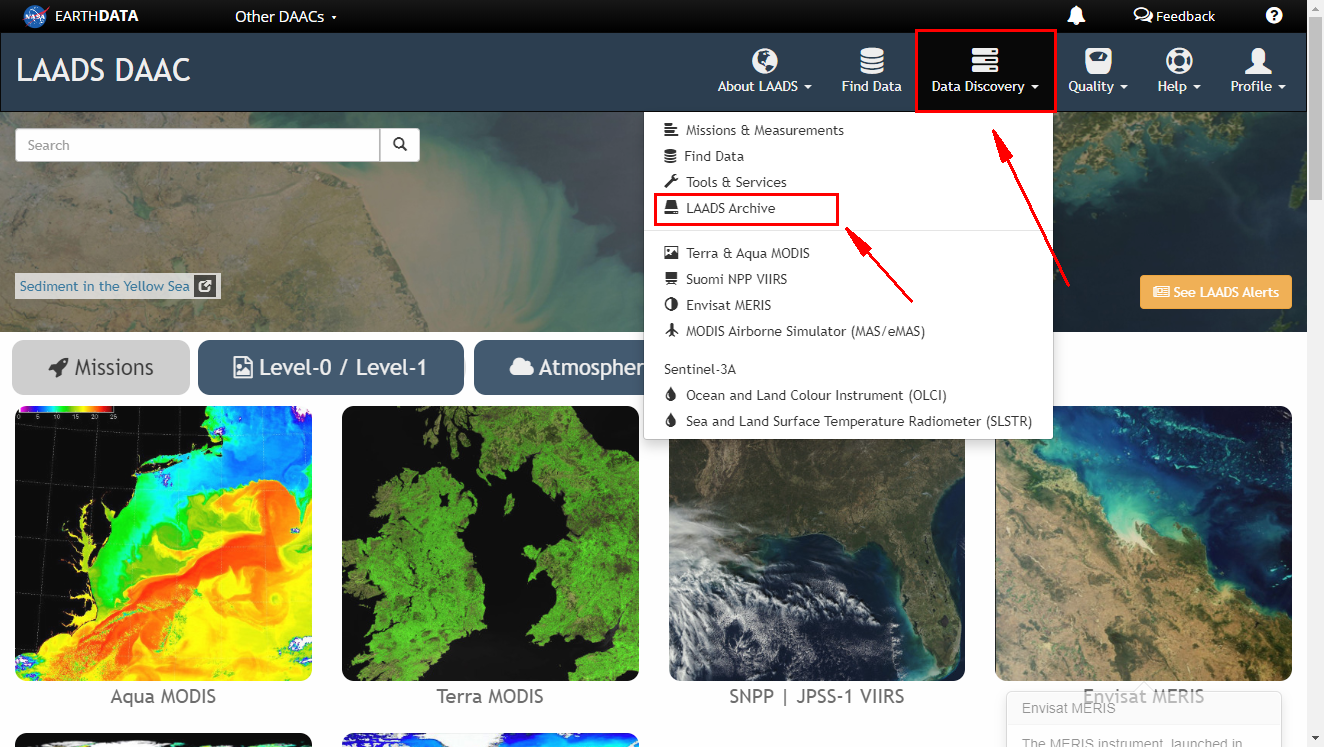The height and width of the screenshot is (747, 1324).
Task: Click the cloud icon on Atmosphere tab
Action: 521,367
